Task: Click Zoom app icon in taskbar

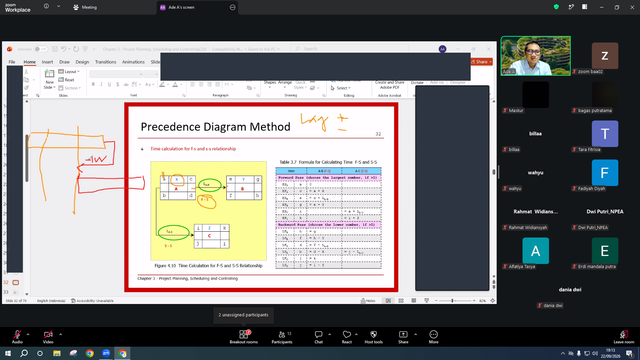Action: point(106,353)
